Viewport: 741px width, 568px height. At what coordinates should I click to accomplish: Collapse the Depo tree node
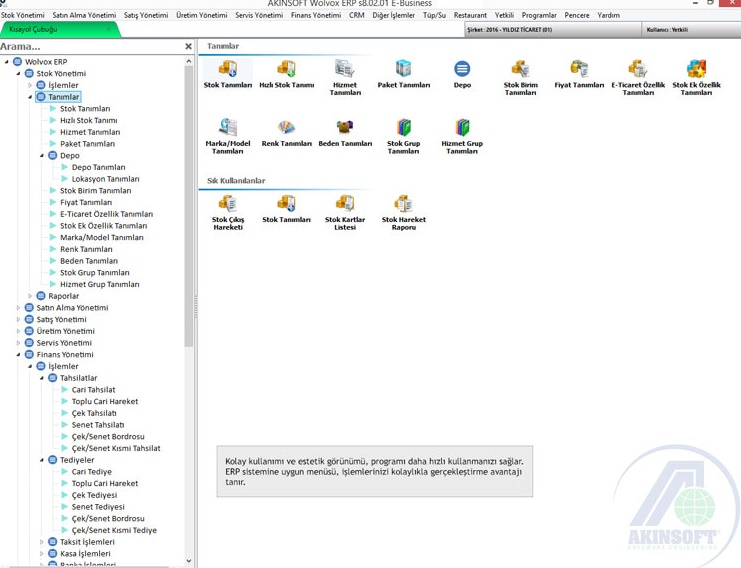click(x=42, y=155)
